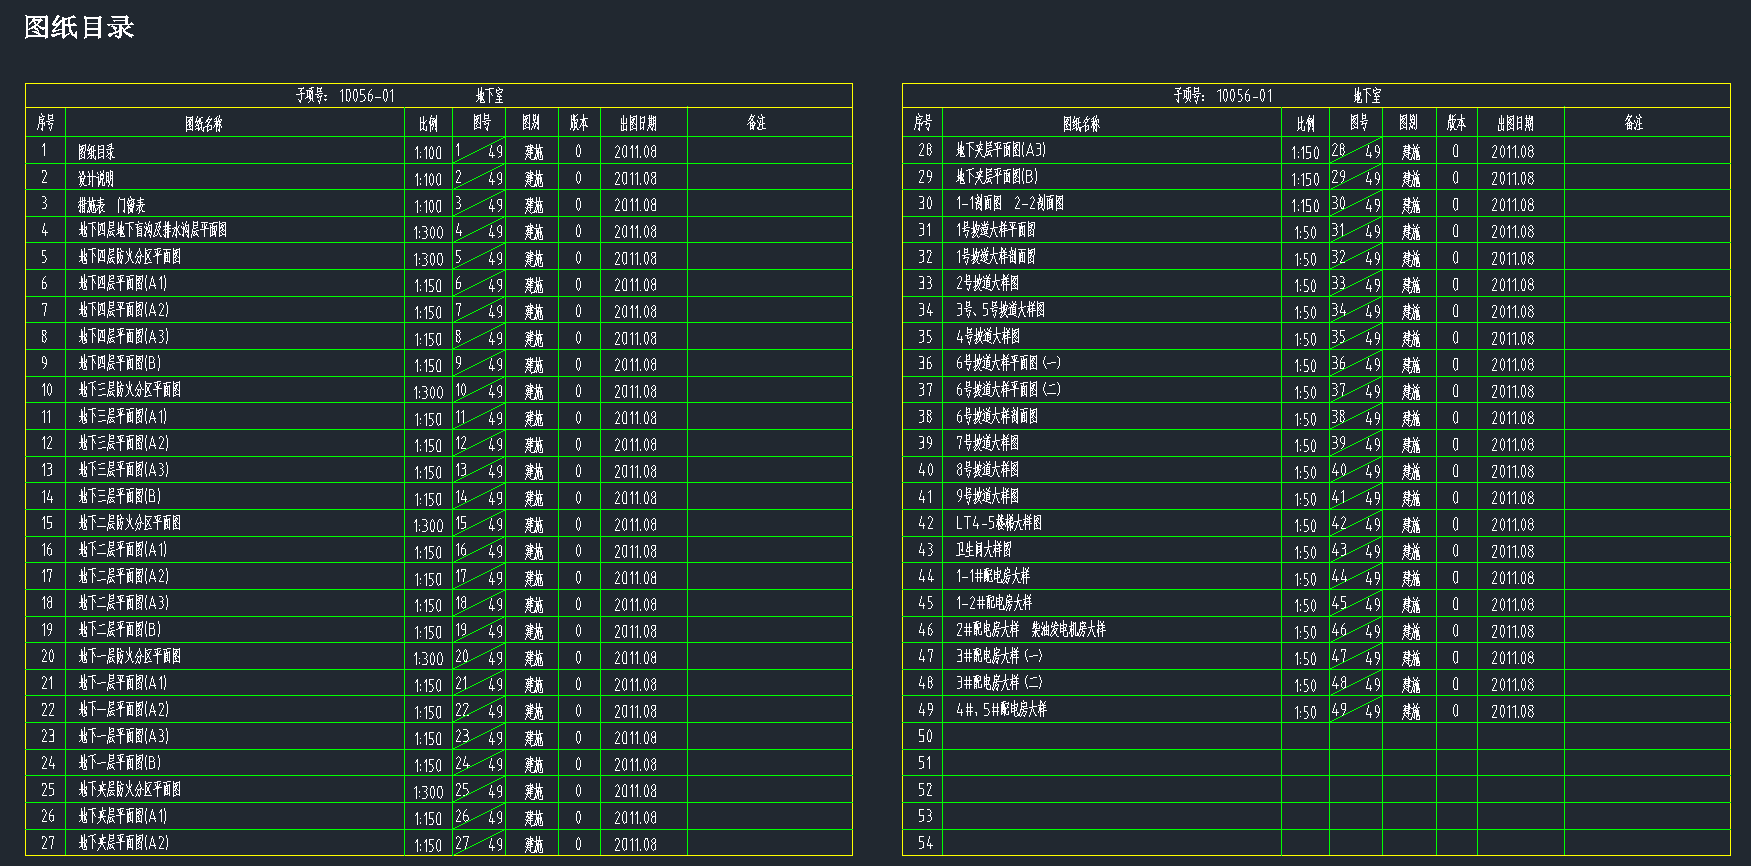Select the 28/49 sheet number cell
1751x866 pixels.
coord(1355,151)
